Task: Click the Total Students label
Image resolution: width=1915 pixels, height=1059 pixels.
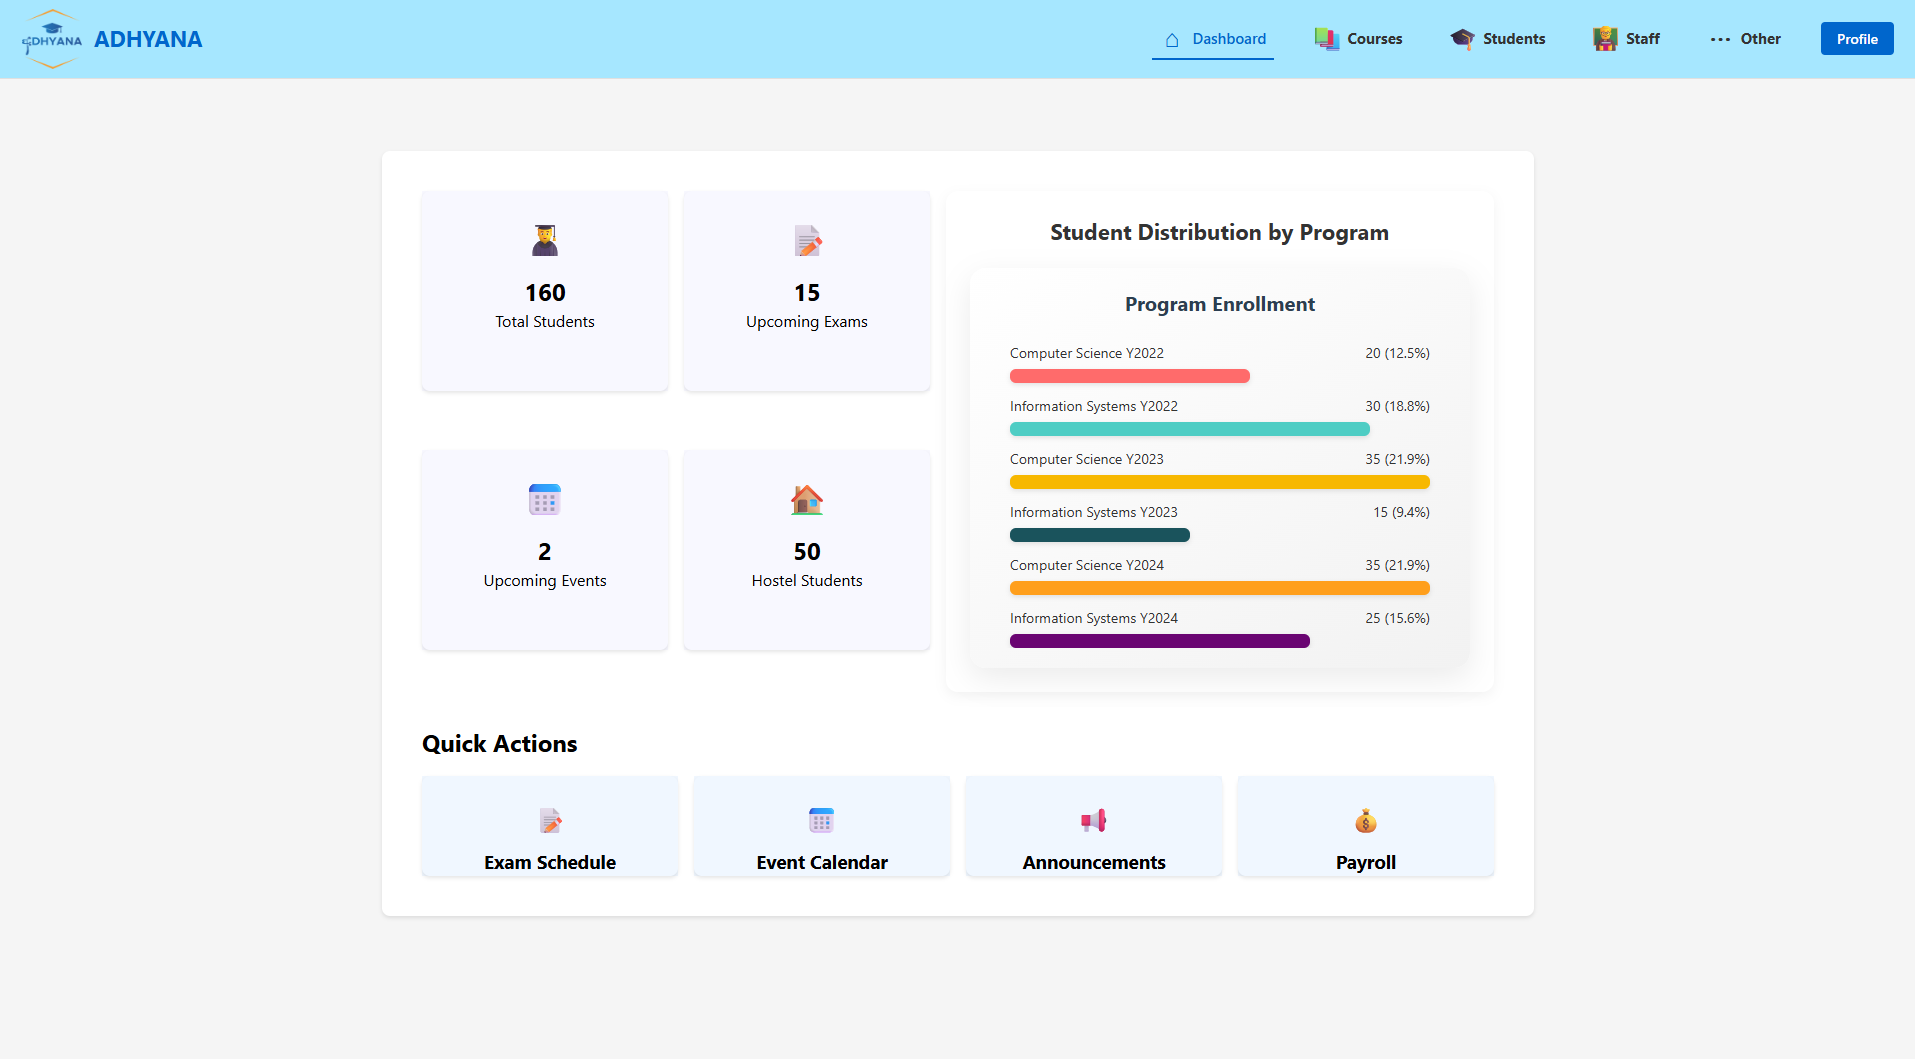Action: click(x=545, y=322)
